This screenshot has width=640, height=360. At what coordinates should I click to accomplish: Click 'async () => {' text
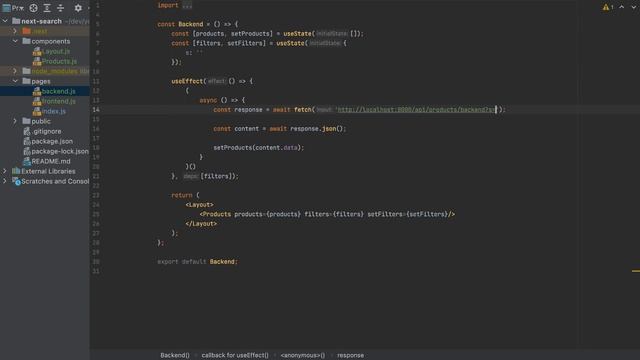coord(222,100)
